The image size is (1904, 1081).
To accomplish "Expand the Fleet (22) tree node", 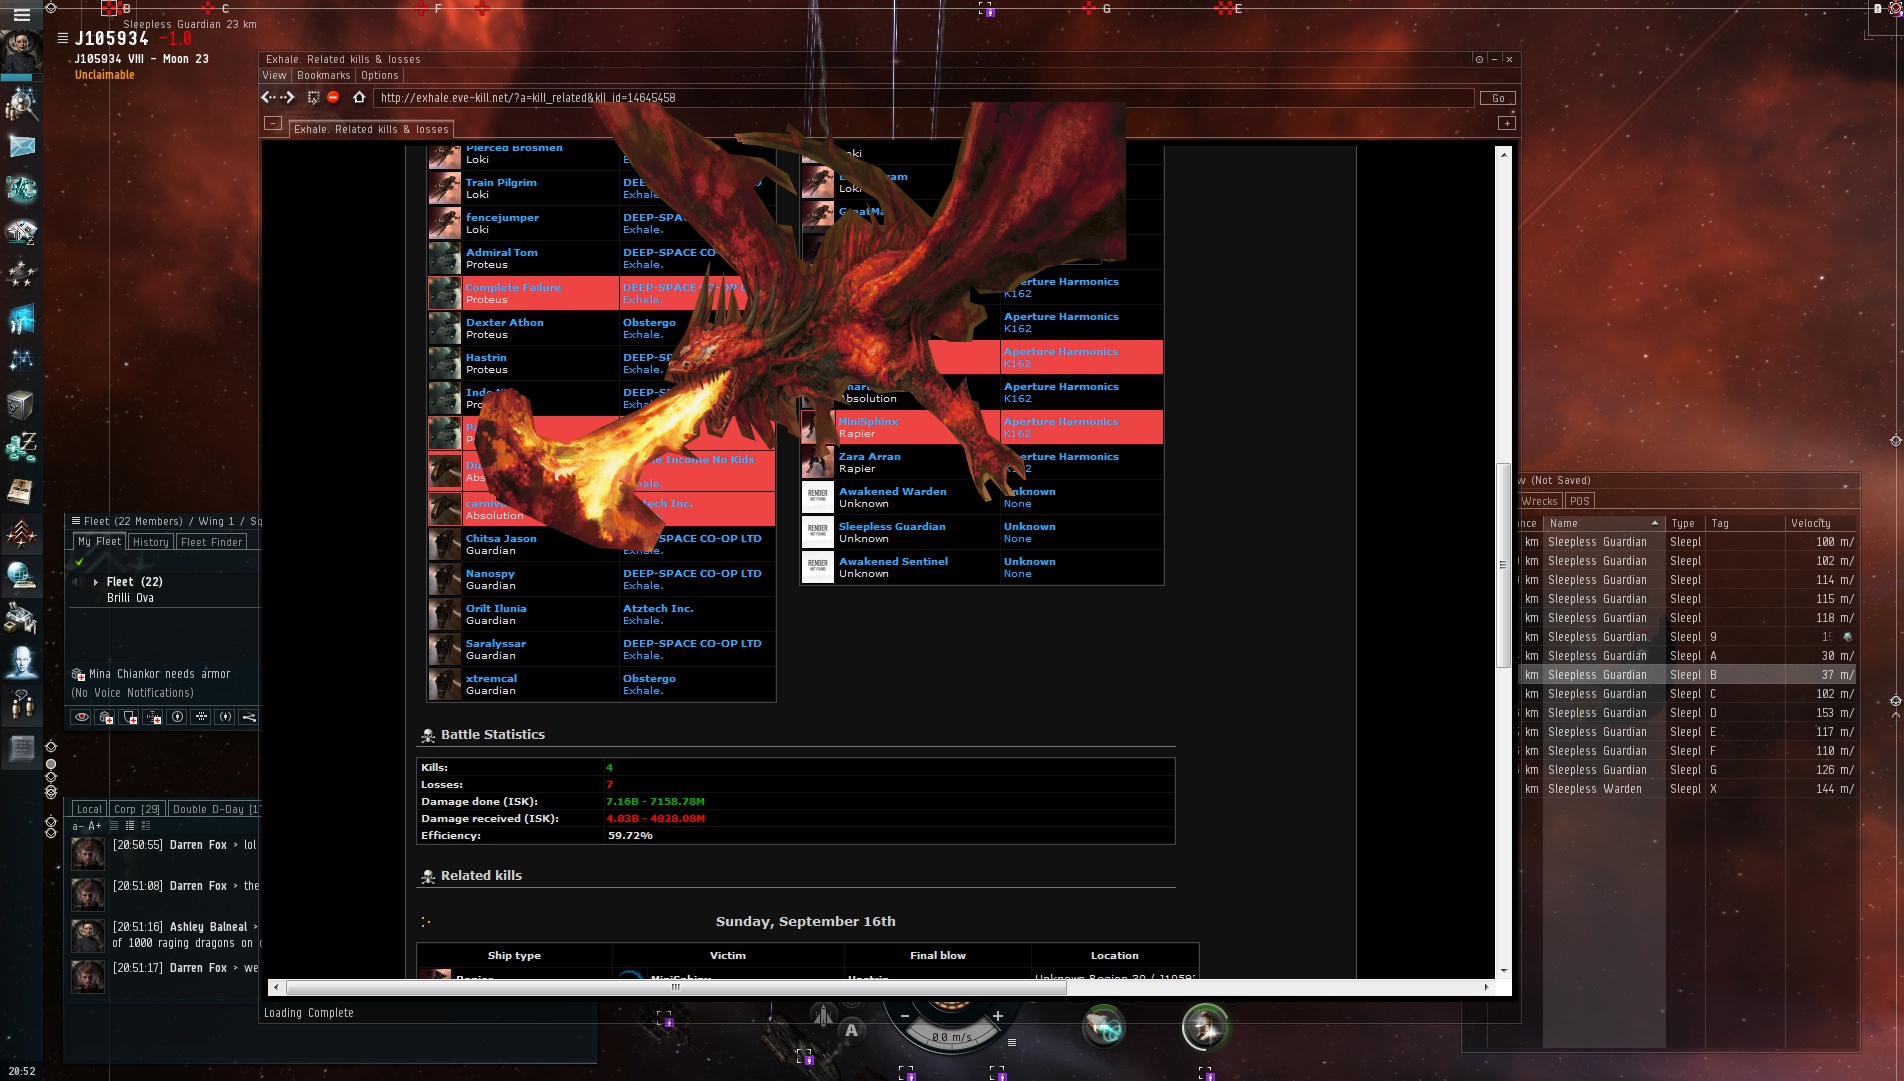I will pos(96,581).
